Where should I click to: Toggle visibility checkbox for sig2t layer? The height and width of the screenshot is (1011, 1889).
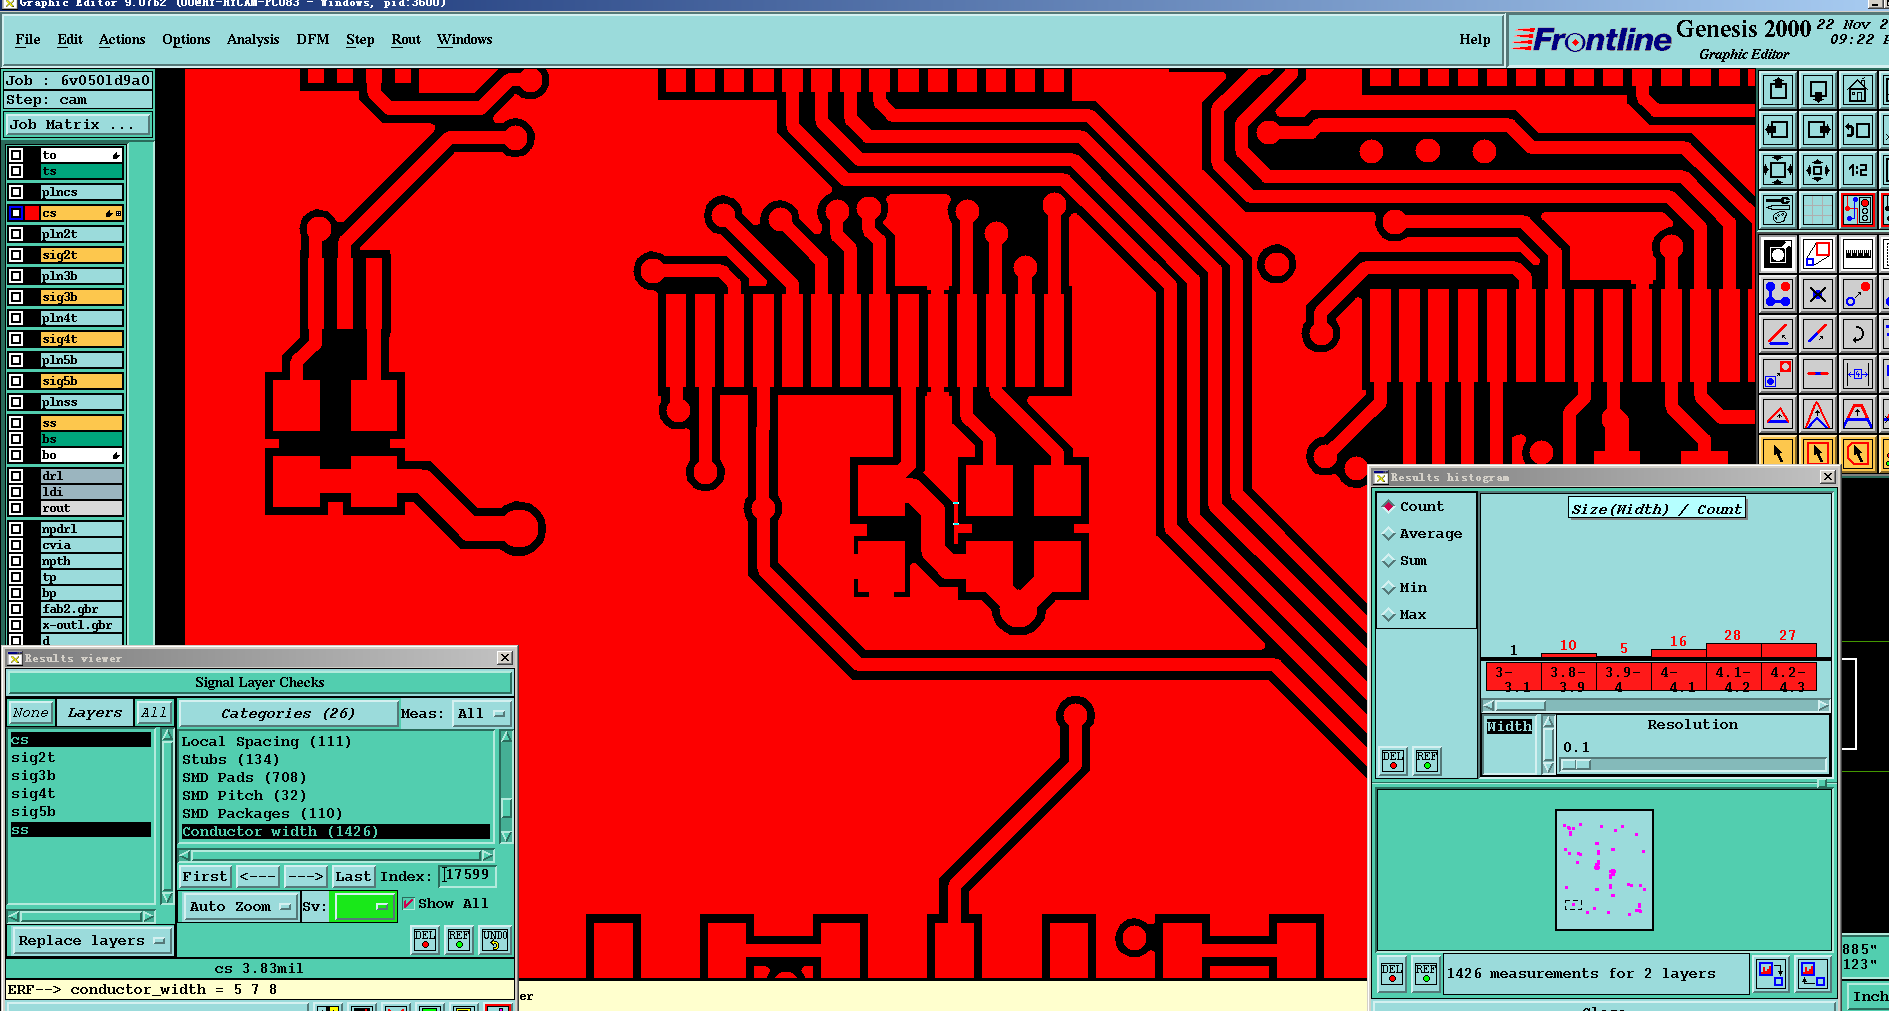click(16, 255)
